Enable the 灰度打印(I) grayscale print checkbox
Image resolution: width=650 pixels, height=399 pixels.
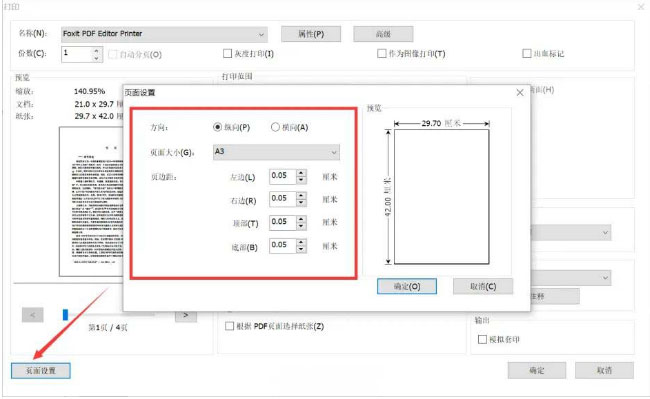click(x=227, y=53)
